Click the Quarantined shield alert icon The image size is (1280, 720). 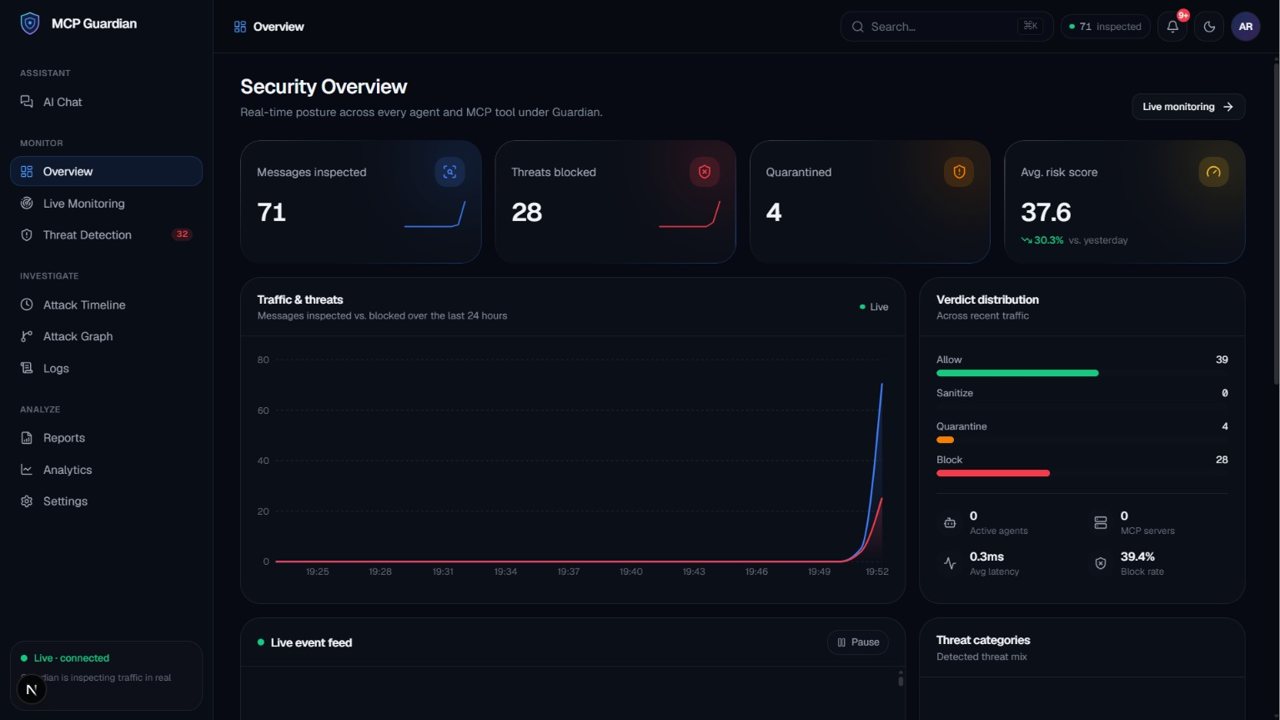(x=959, y=172)
